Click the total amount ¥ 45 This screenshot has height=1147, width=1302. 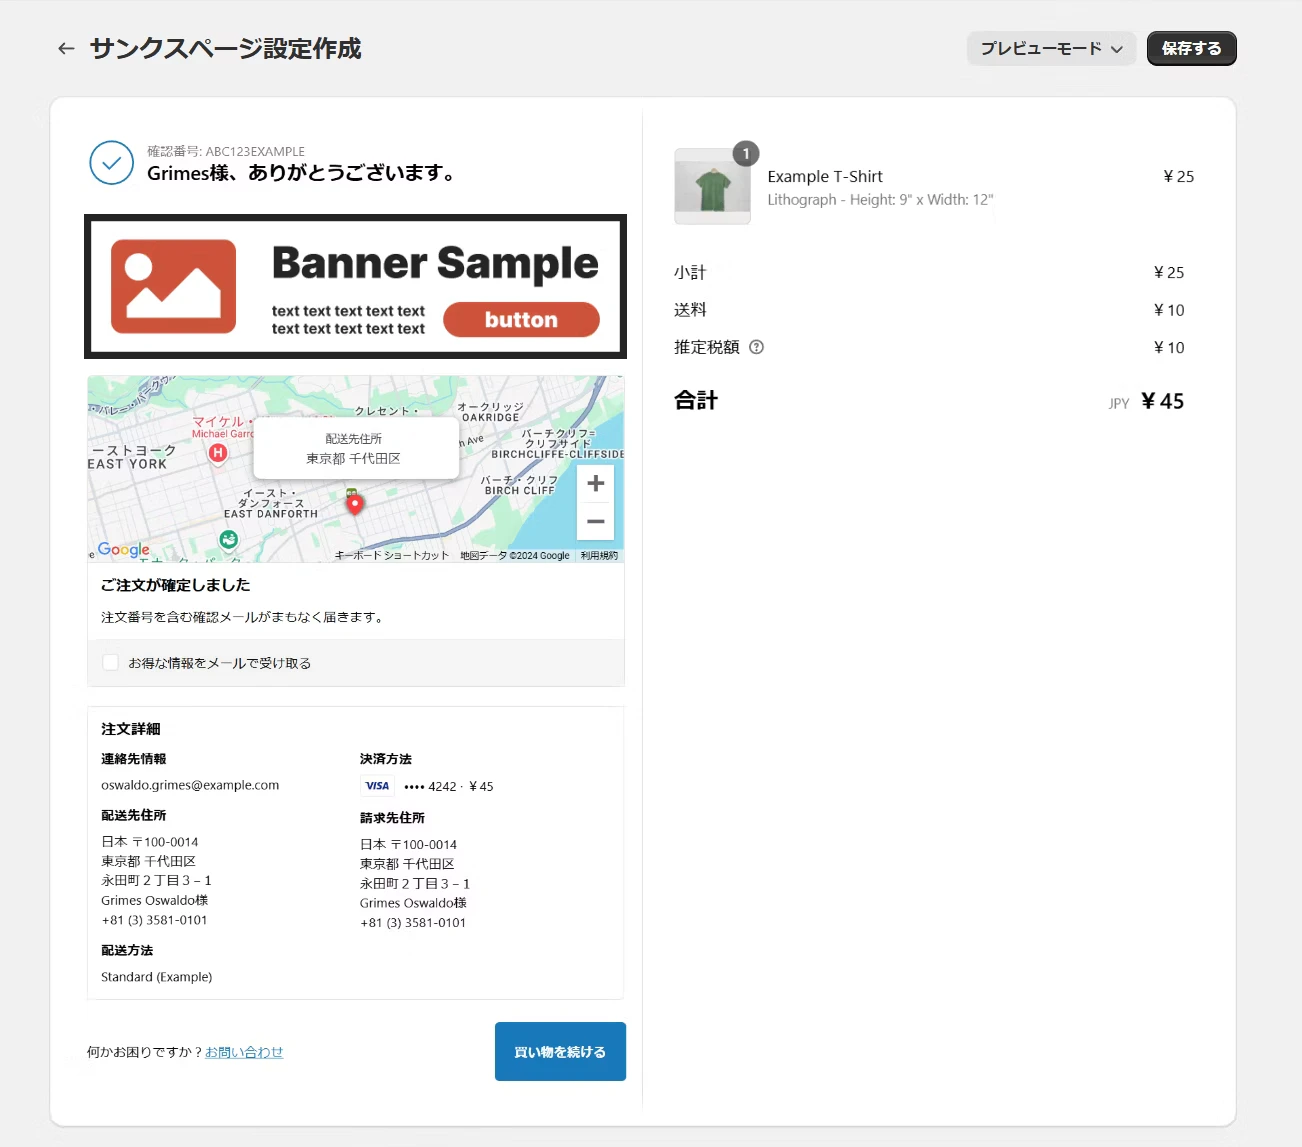point(1162,401)
